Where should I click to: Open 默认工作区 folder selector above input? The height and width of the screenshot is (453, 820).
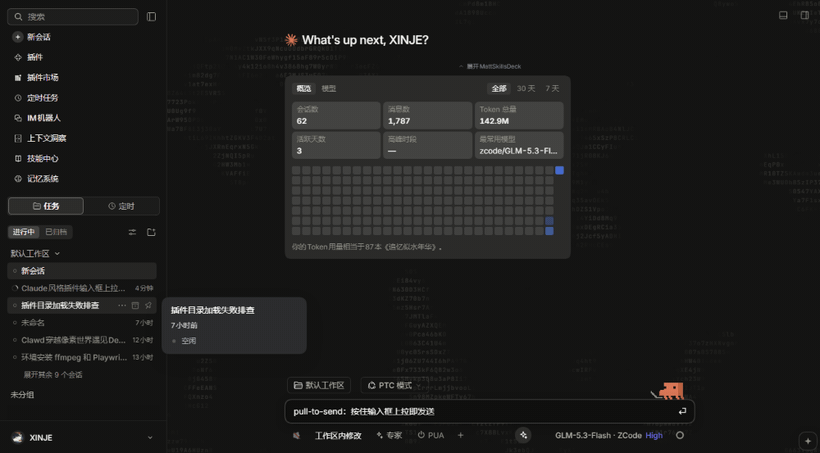319,386
